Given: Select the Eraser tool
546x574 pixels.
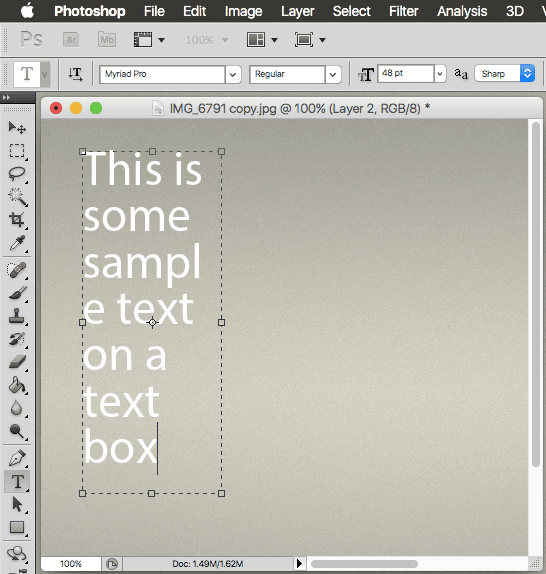Looking at the screenshot, I should pyautogui.click(x=17, y=362).
